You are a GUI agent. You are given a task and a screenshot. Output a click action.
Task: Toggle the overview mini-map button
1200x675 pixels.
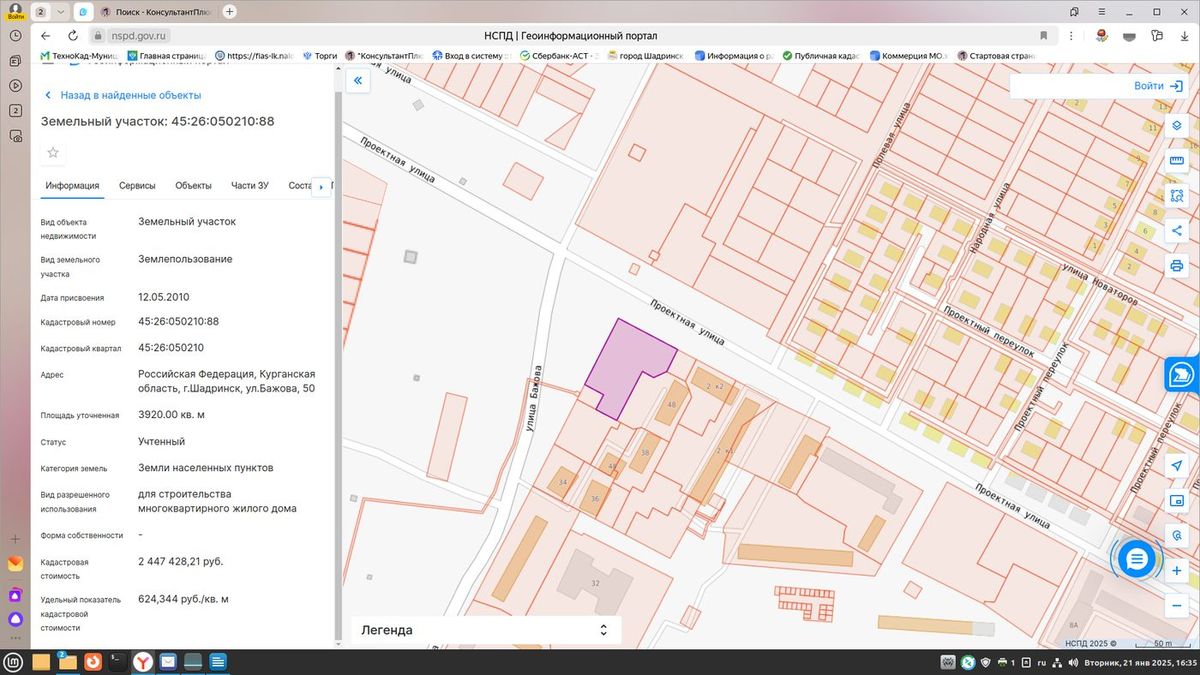pyautogui.click(x=1177, y=501)
